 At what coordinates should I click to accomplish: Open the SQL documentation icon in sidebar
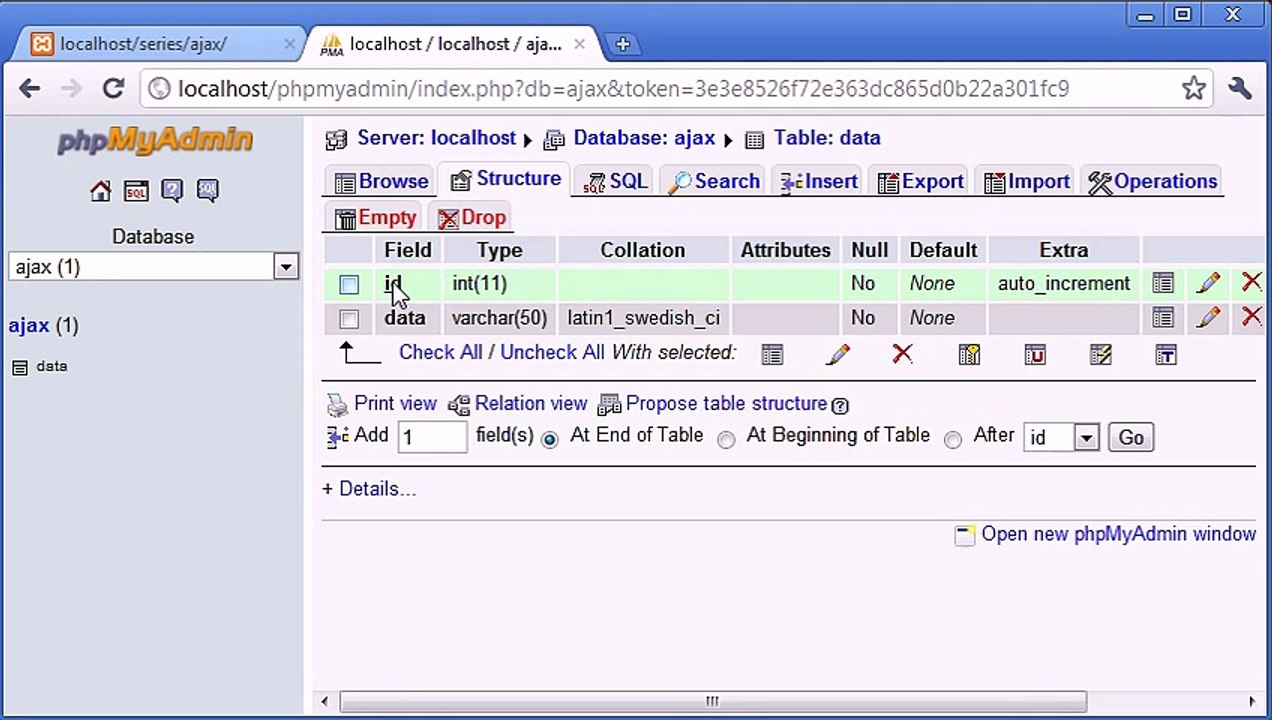(x=208, y=191)
